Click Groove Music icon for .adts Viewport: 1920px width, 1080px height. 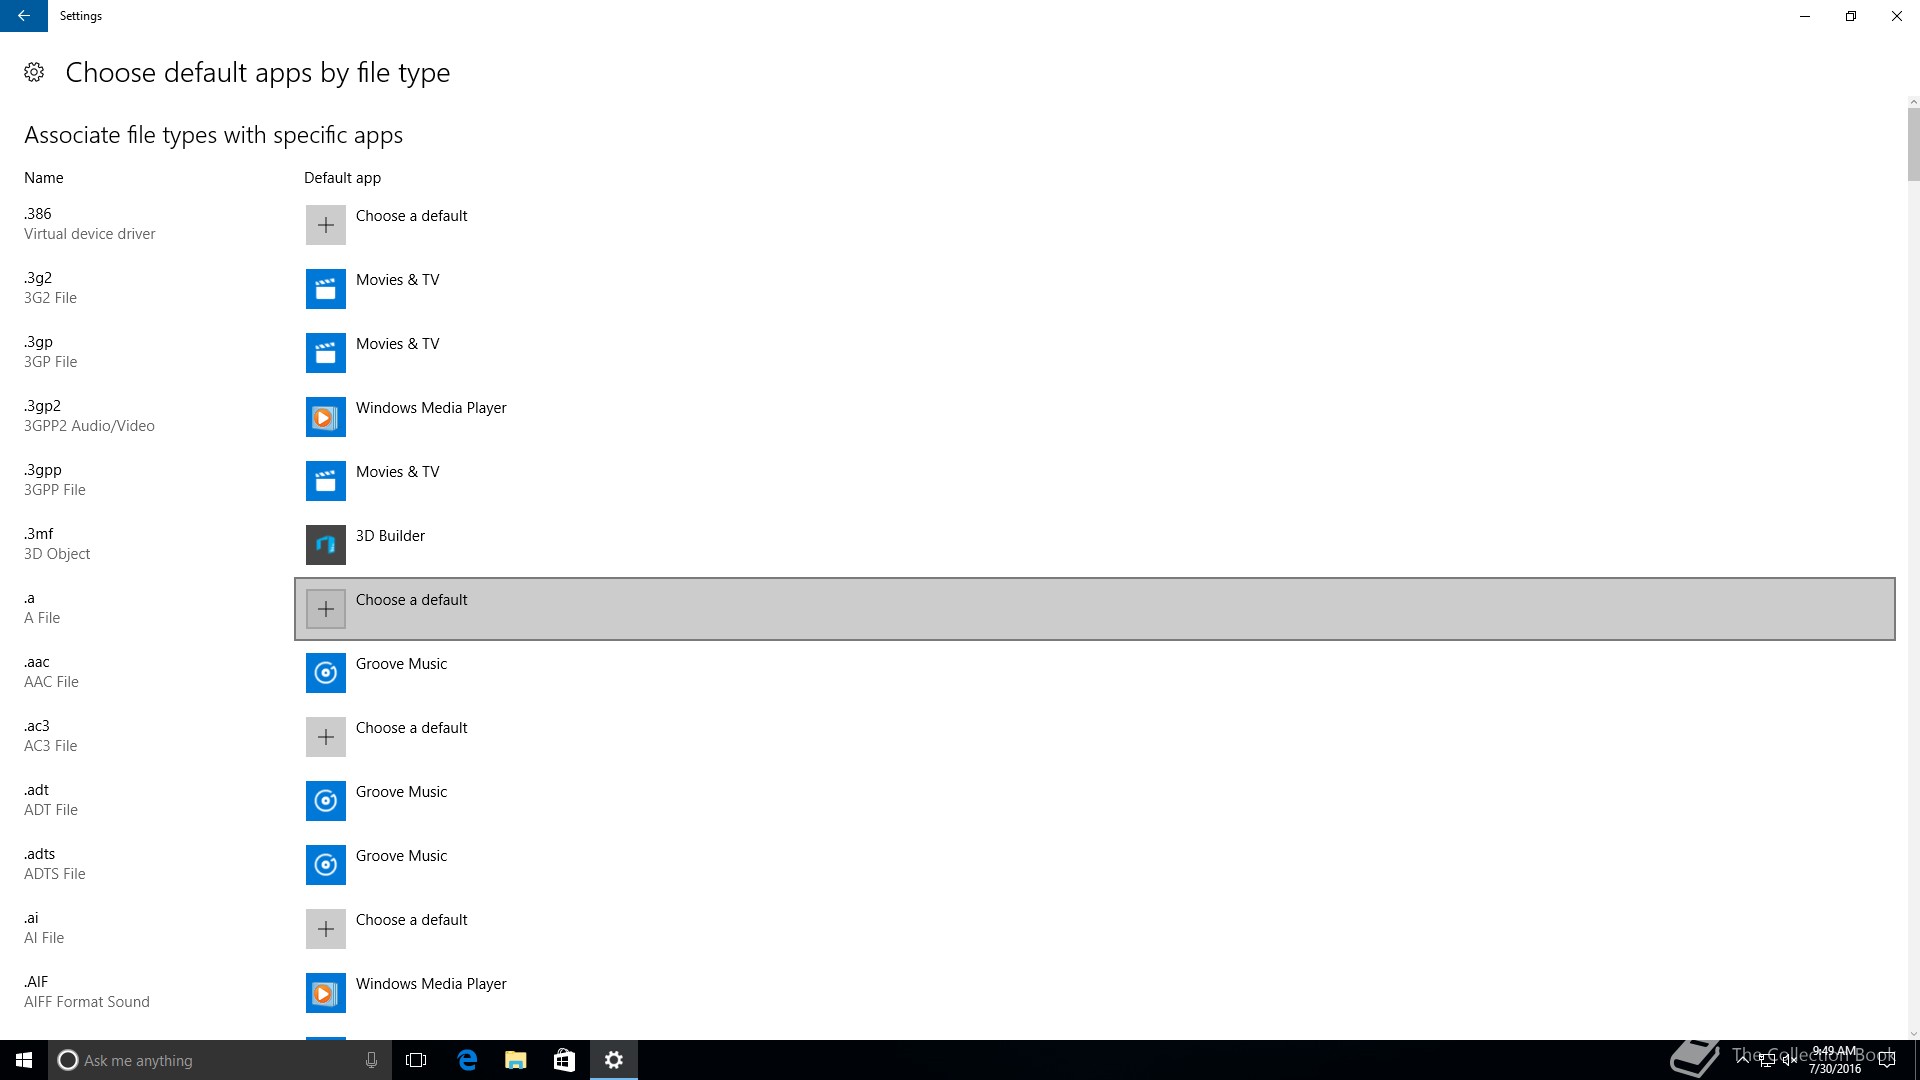click(326, 865)
